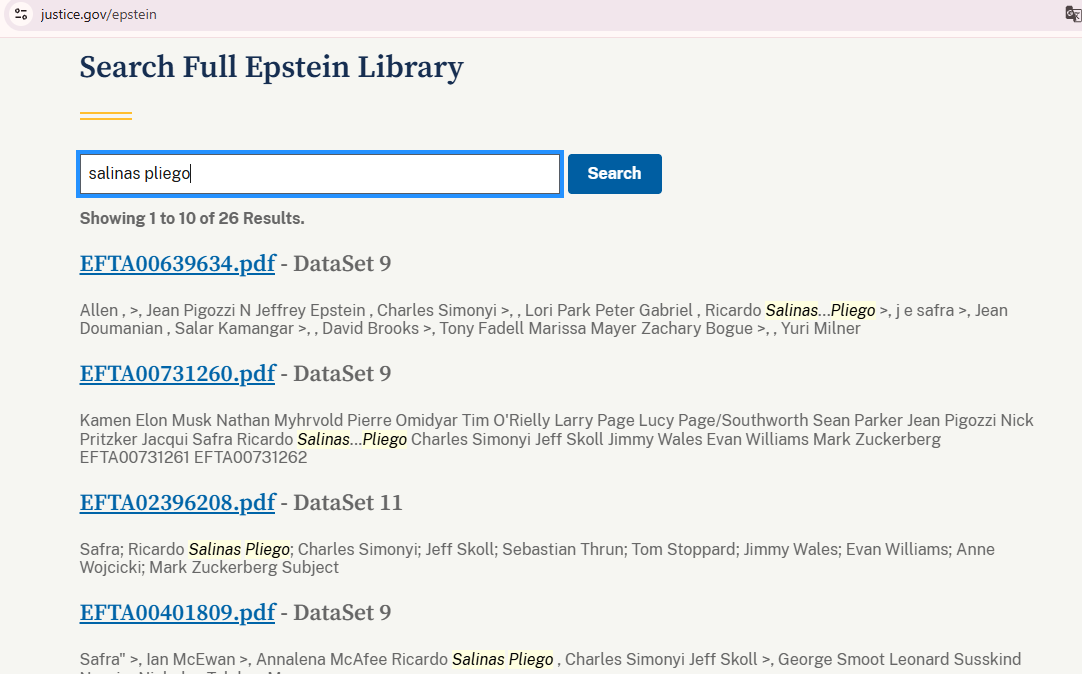The width and height of the screenshot is (1082, 674).
Task: Click the DataSet 11 label
Action: point(347,503)
